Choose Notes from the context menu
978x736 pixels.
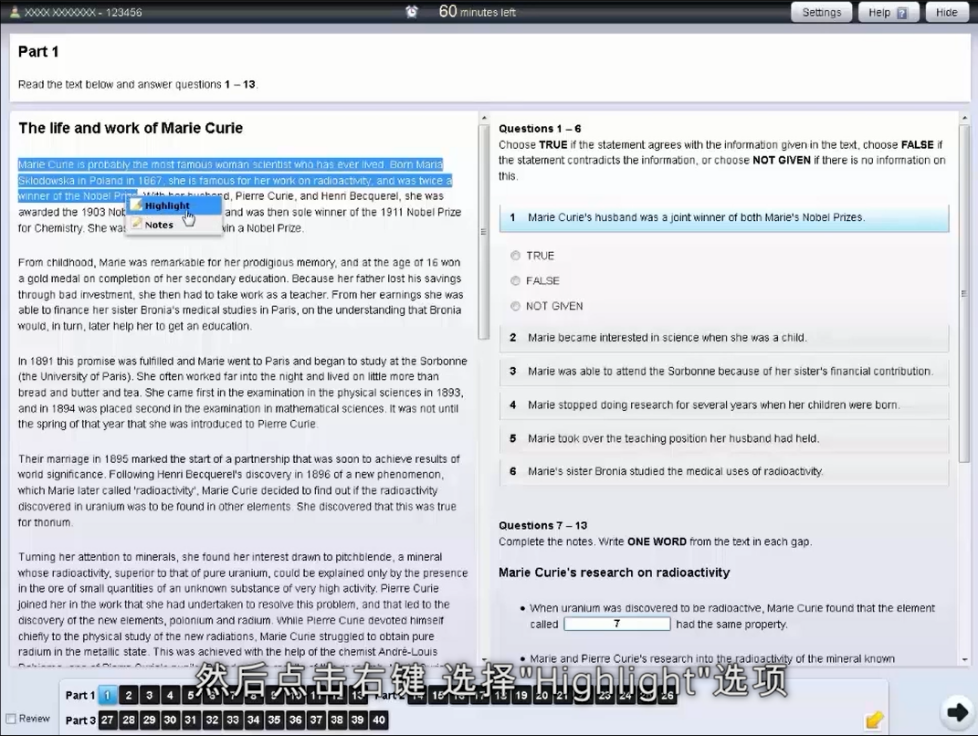(x=174, y=225)
